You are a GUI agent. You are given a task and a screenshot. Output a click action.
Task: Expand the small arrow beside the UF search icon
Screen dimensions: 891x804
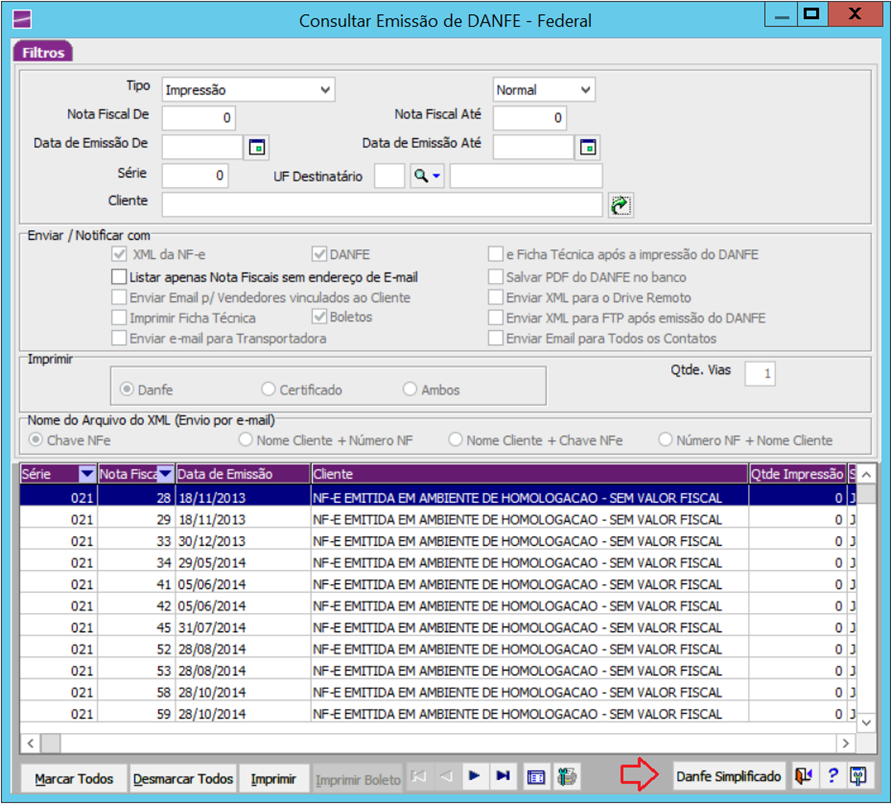pyautogui.click(x=436, y=176)
